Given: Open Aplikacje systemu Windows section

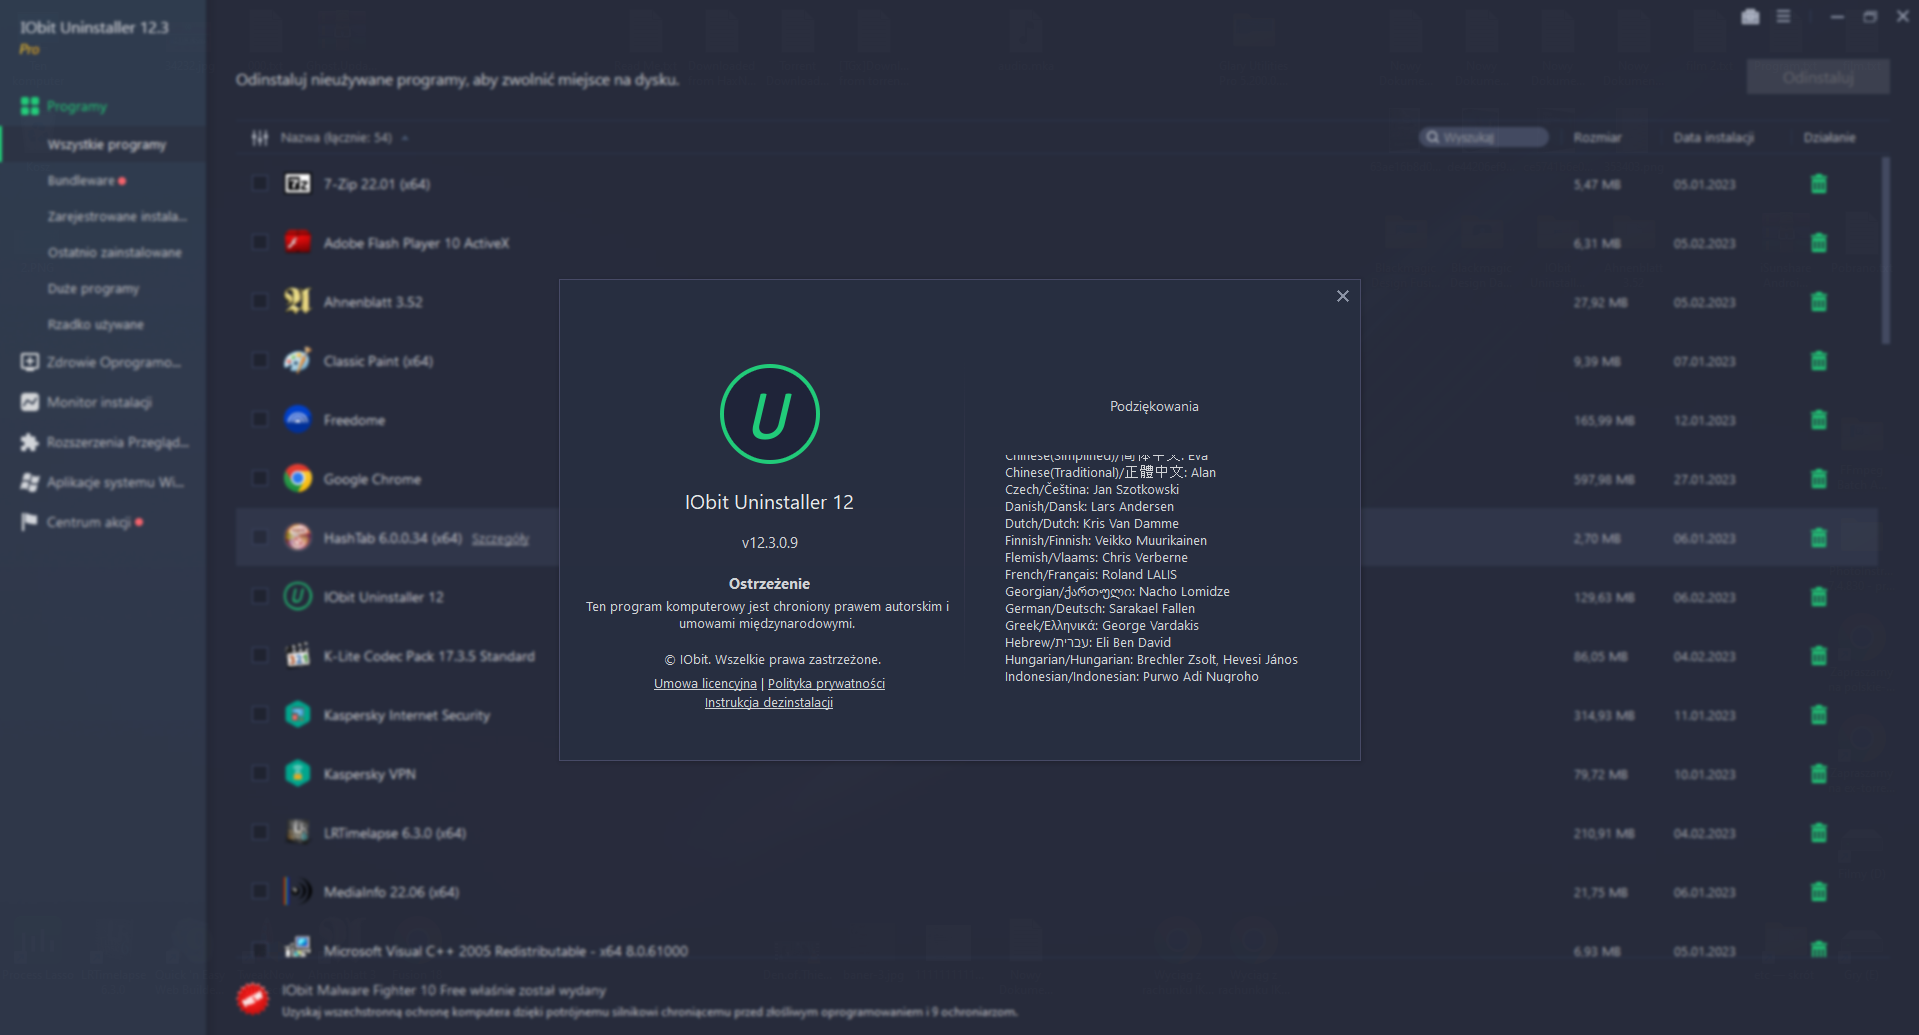Looking at the screenshot, I should click(103, 482).
